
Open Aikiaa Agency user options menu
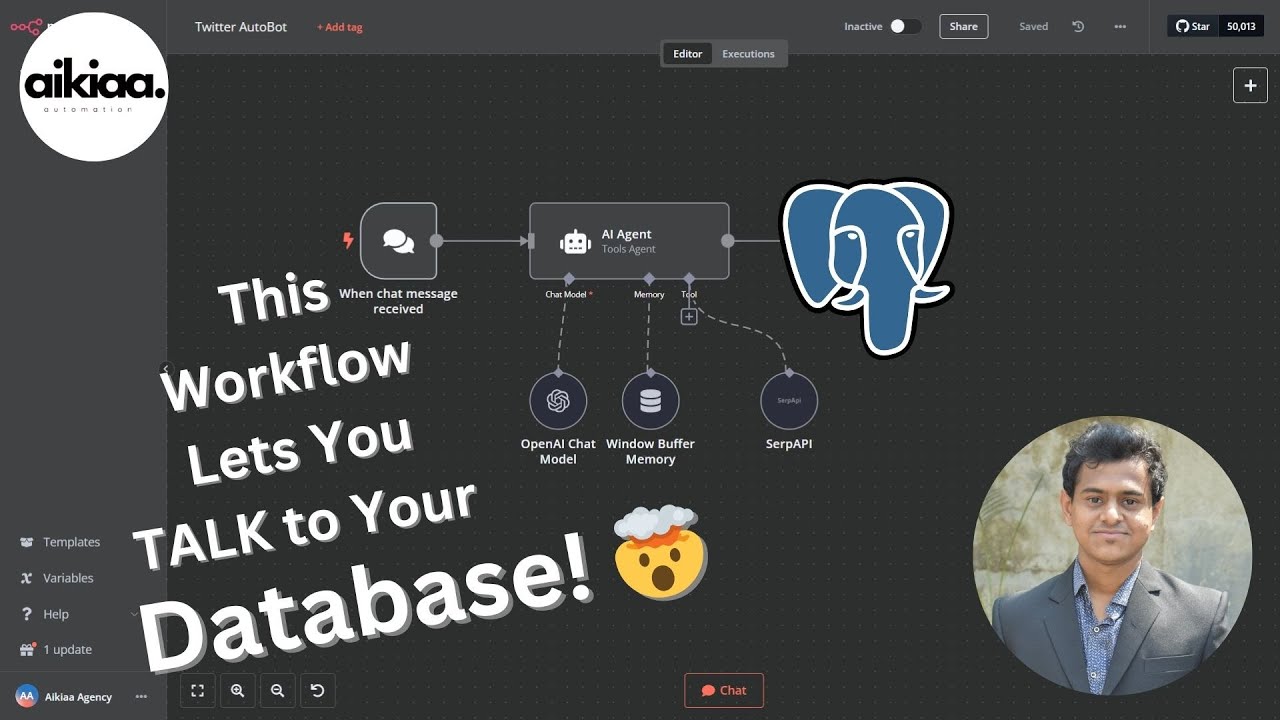pyautogui.click(x=141, y=697)
